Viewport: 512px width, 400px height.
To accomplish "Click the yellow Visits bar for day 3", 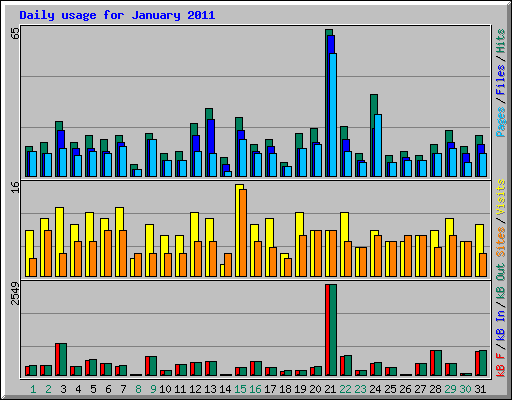I will coord(58,242).
